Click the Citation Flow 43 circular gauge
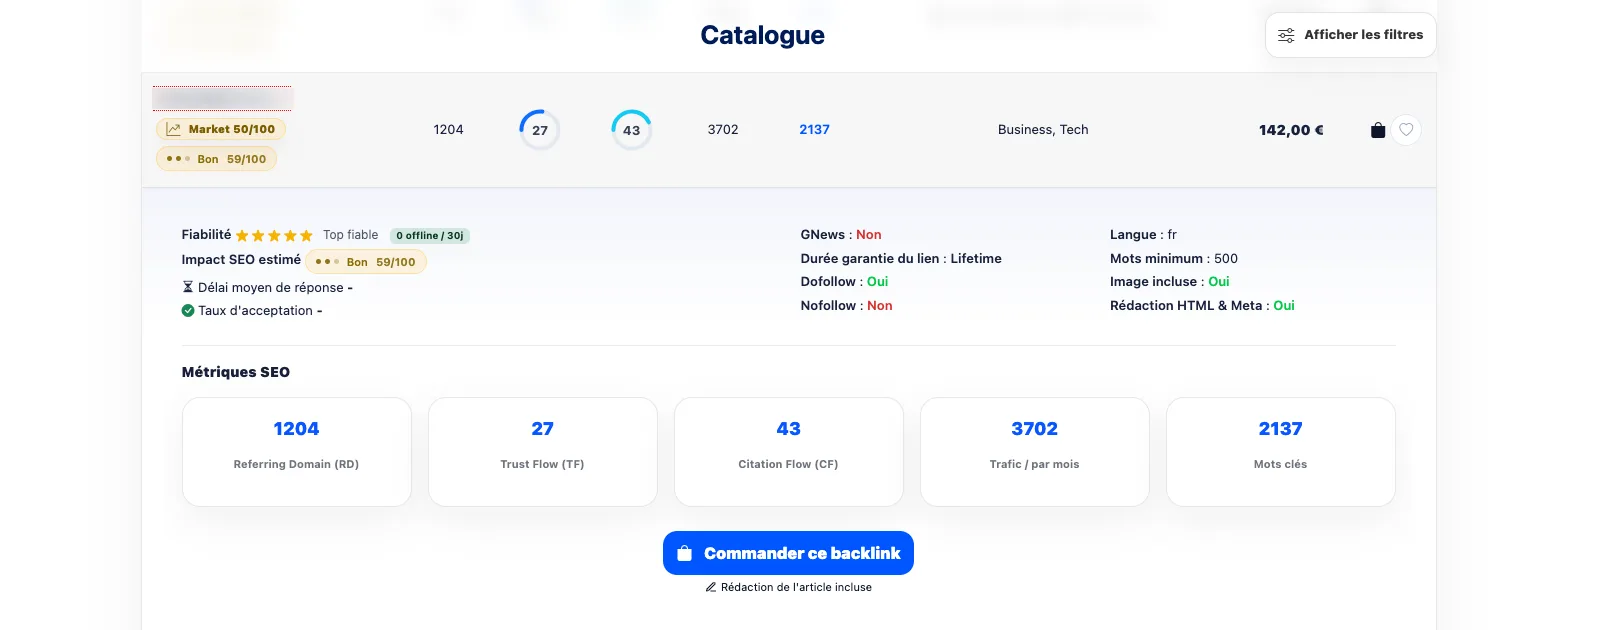The width and height of the screenshot is (1600, 630). point(631,130)
